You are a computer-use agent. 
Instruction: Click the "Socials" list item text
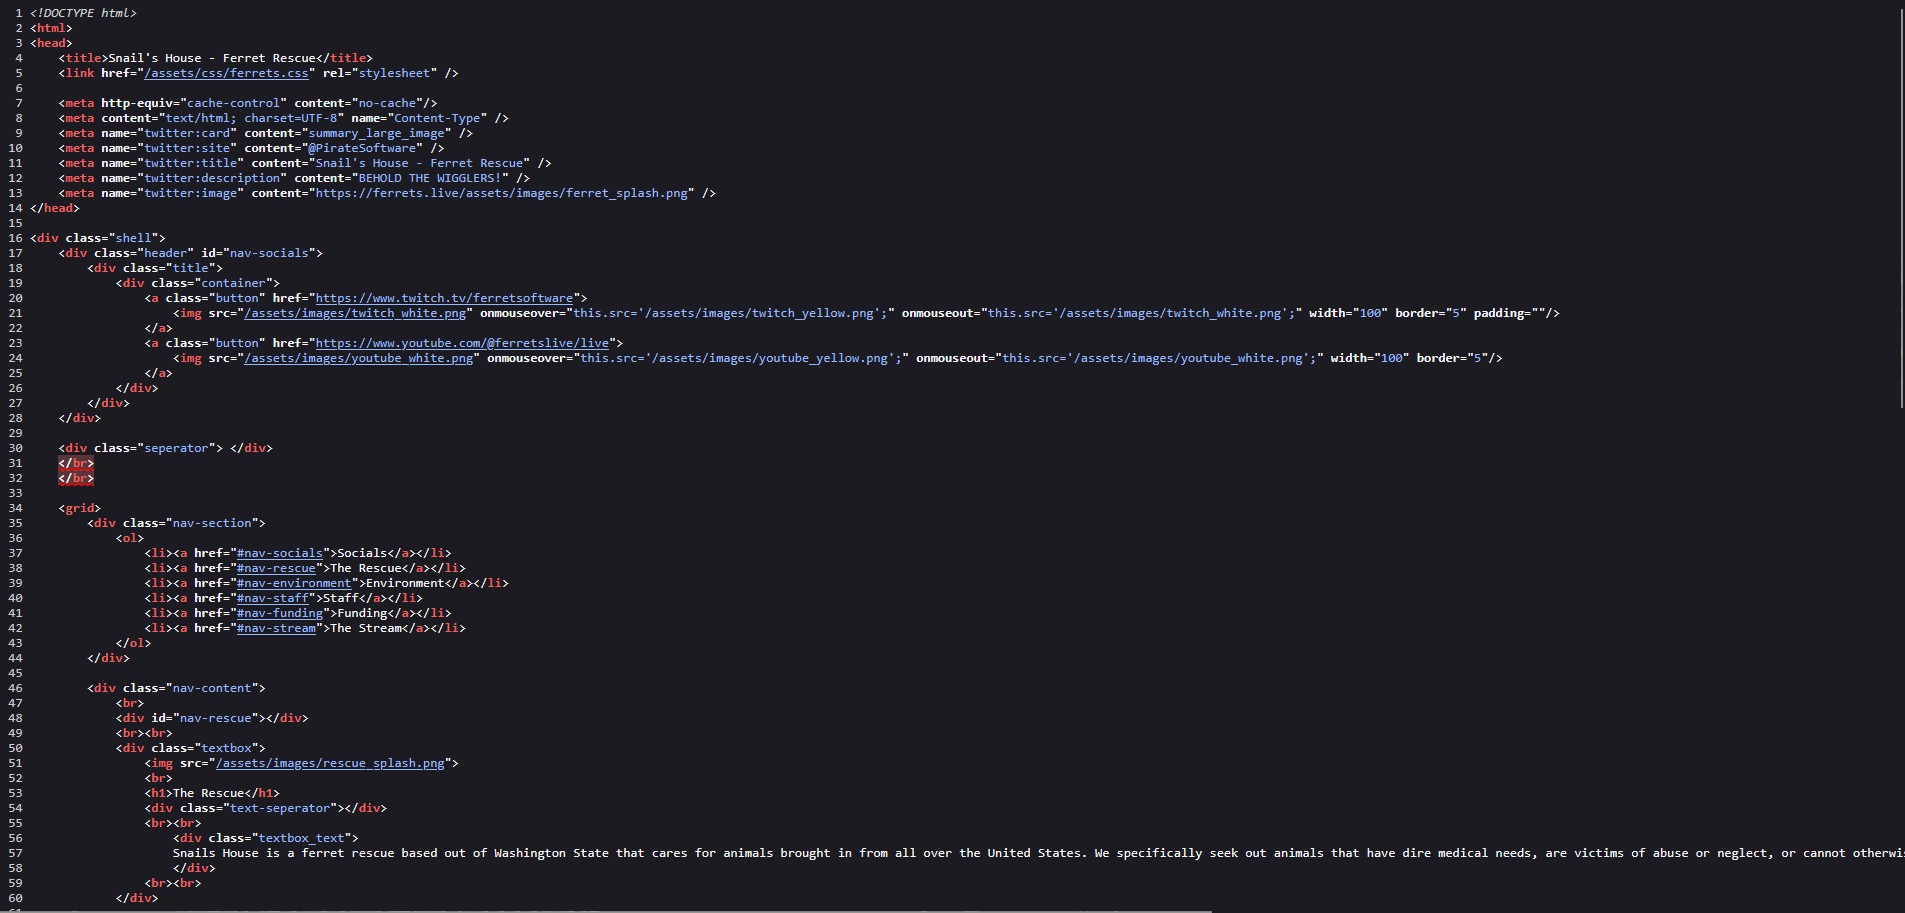(x=362, y=553)
